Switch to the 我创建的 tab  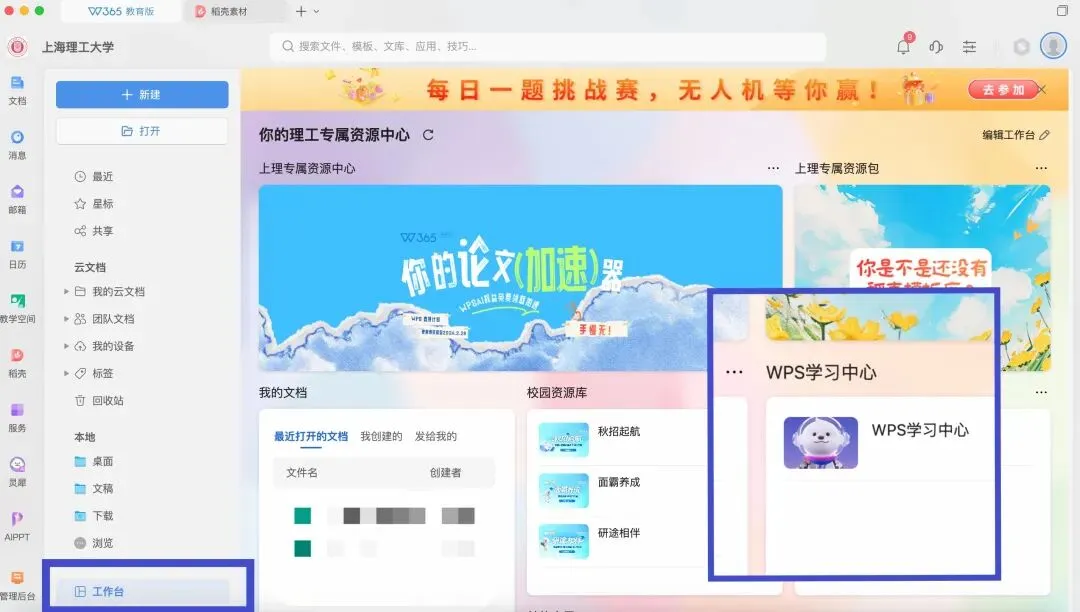381,436
